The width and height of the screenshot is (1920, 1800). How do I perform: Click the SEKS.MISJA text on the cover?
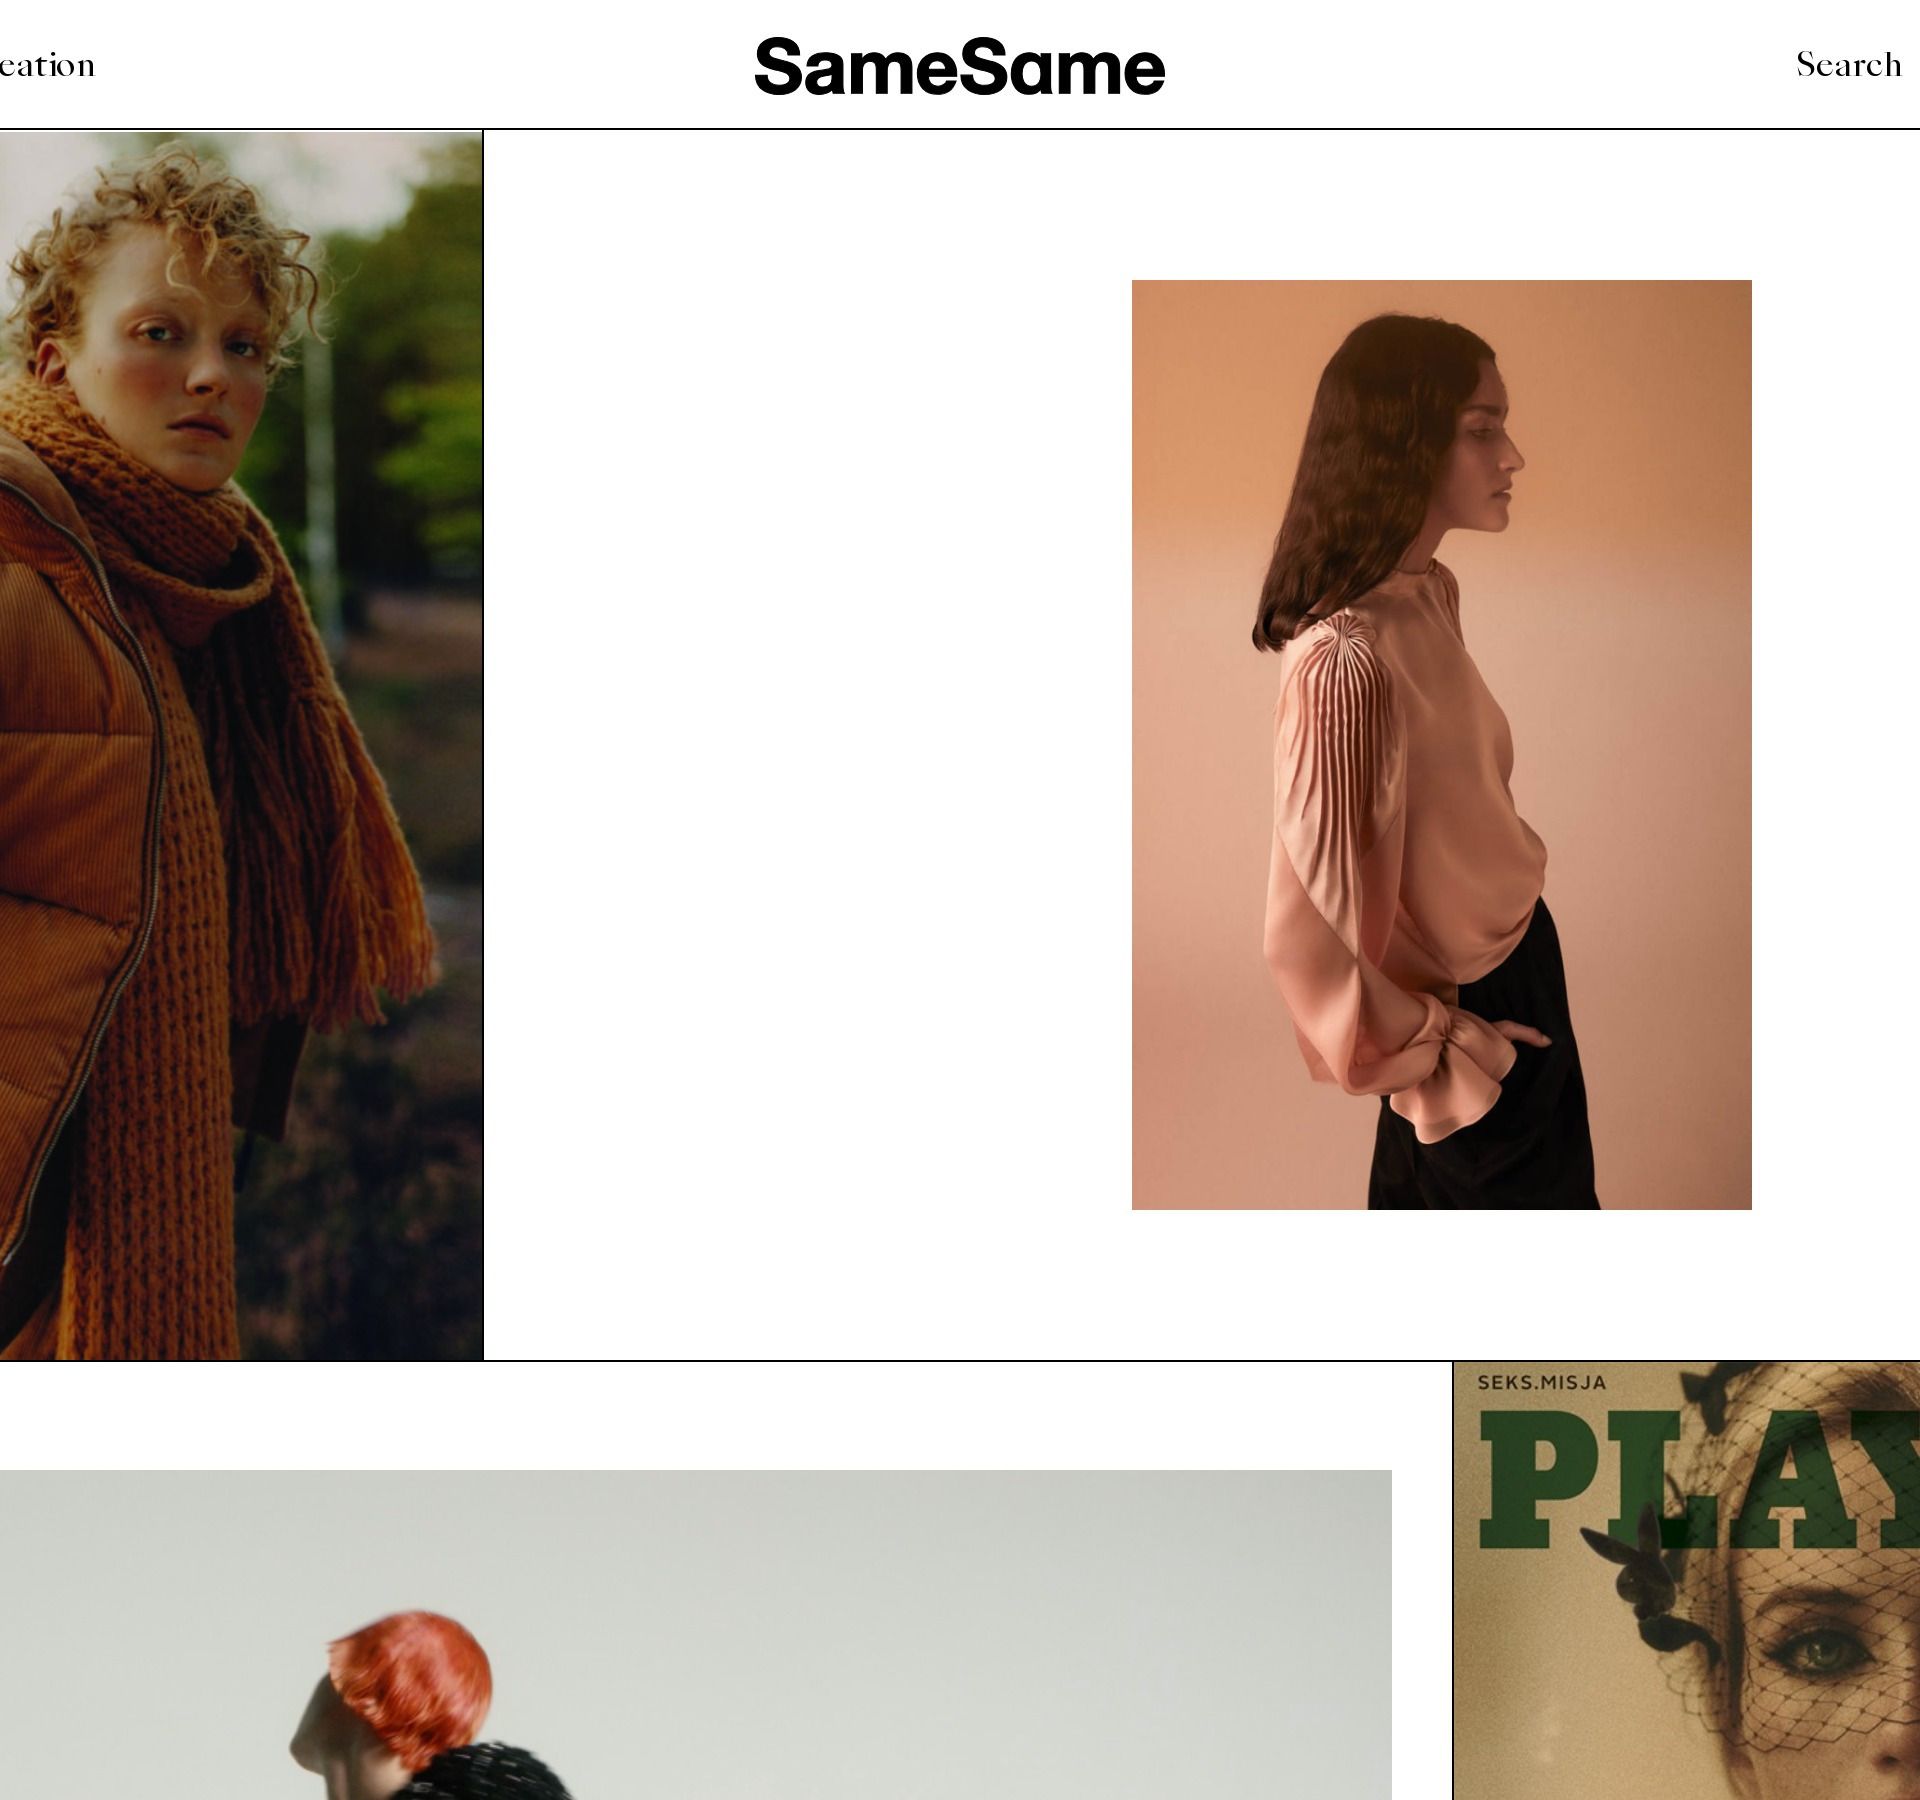[x=1541, y=1383]
